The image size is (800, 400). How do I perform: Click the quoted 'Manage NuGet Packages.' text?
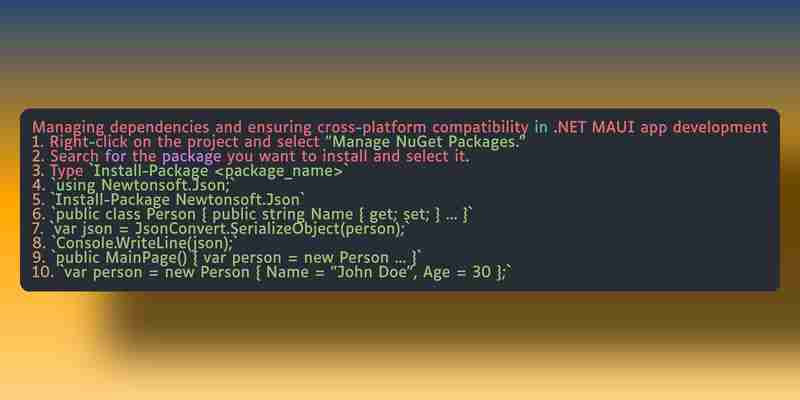pos(426,142)
